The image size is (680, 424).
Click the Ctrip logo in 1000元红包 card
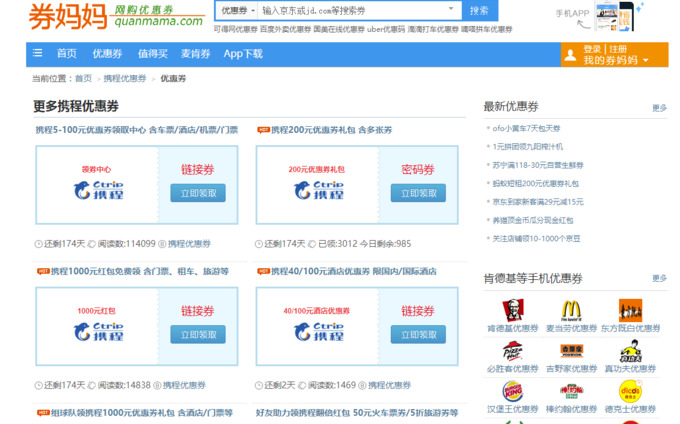[98, 331]
